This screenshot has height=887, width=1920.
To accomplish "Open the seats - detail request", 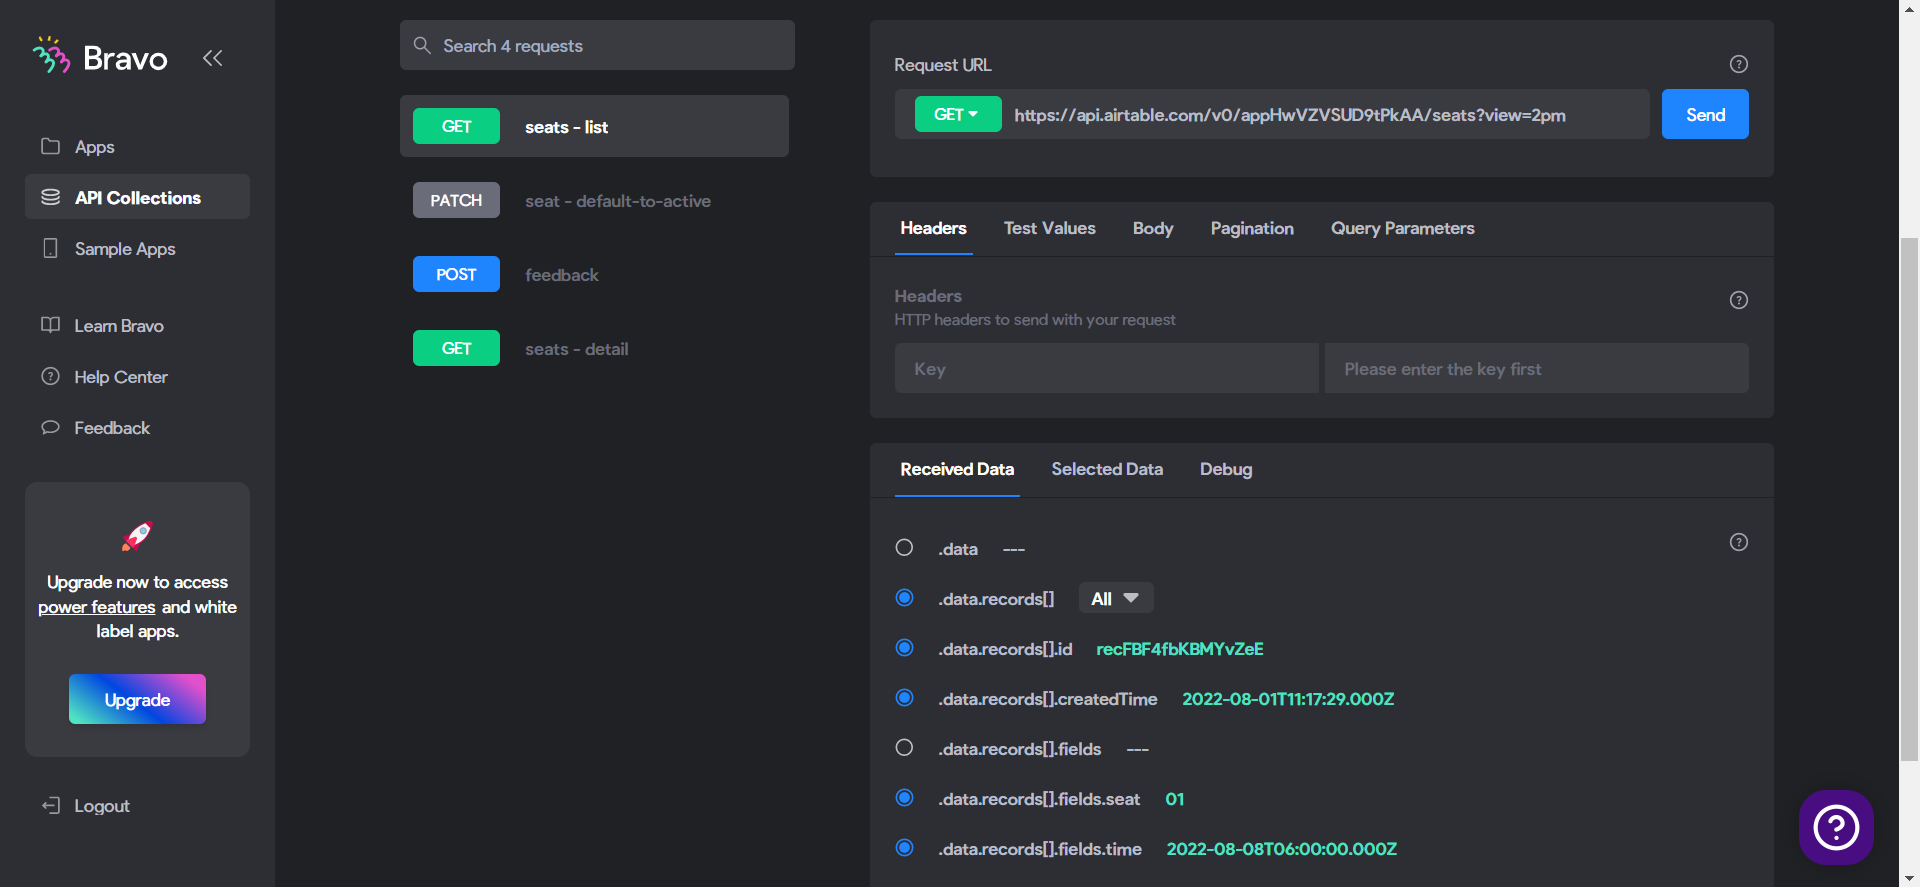I will [x=594, y=348].
